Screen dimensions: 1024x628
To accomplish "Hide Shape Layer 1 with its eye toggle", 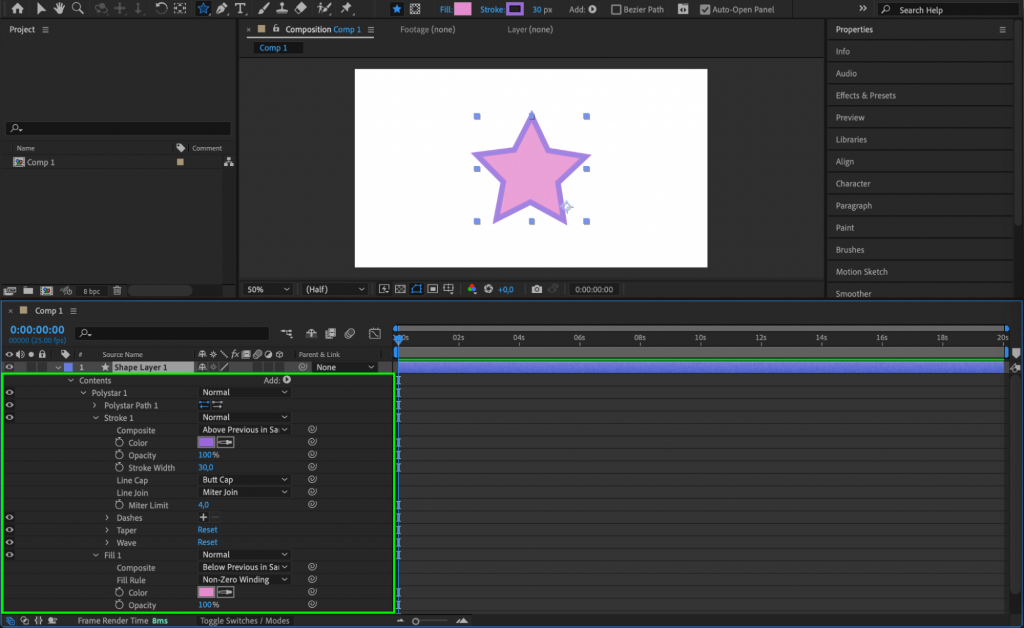I will [8, 366].
